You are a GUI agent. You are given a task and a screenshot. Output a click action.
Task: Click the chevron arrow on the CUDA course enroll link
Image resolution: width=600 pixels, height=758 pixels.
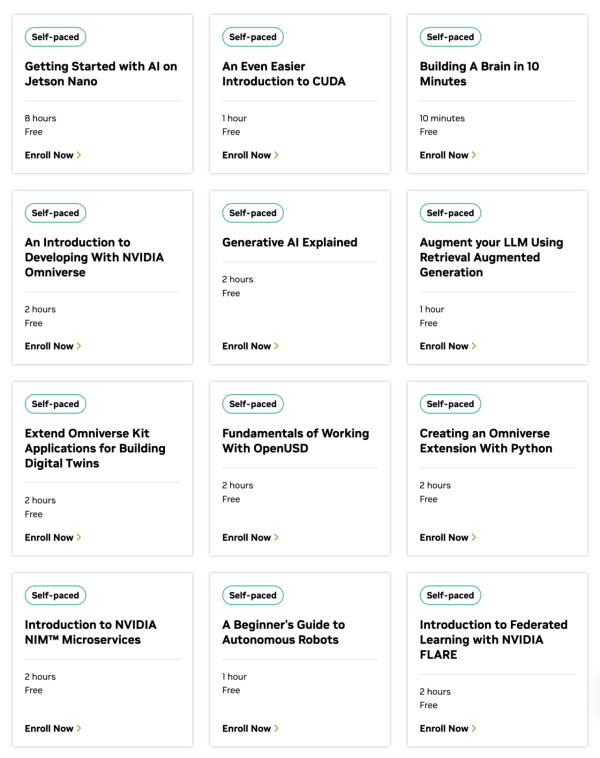coord(276,155)
